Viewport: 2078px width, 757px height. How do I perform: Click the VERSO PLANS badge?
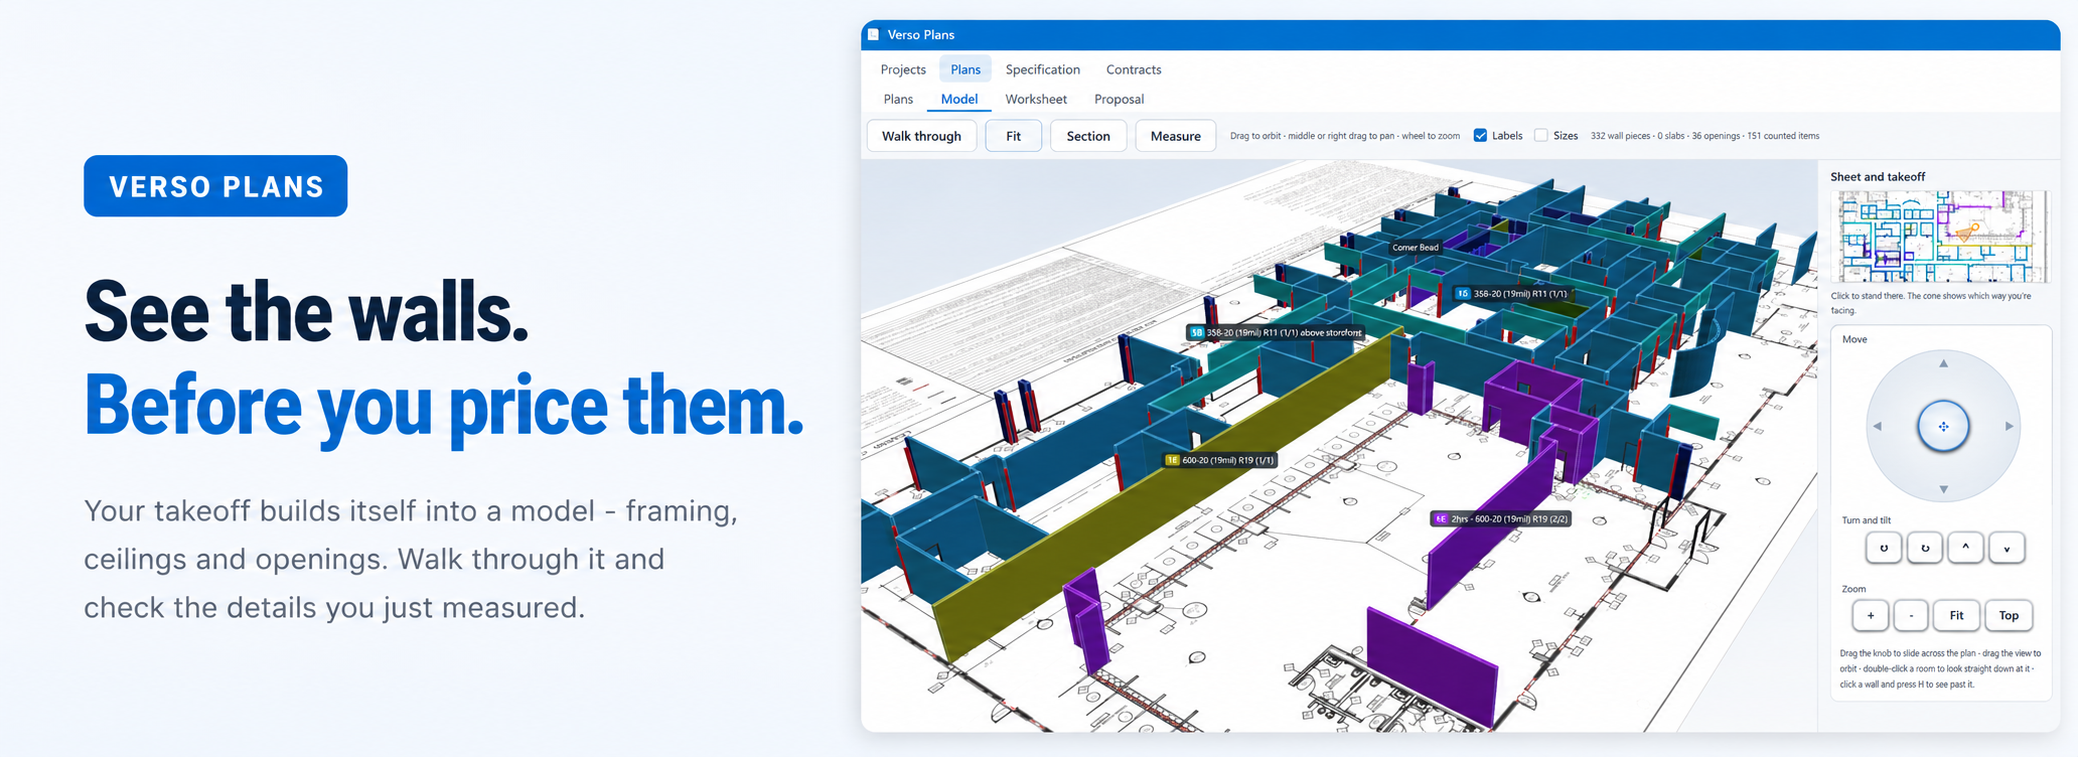(216, 186)
